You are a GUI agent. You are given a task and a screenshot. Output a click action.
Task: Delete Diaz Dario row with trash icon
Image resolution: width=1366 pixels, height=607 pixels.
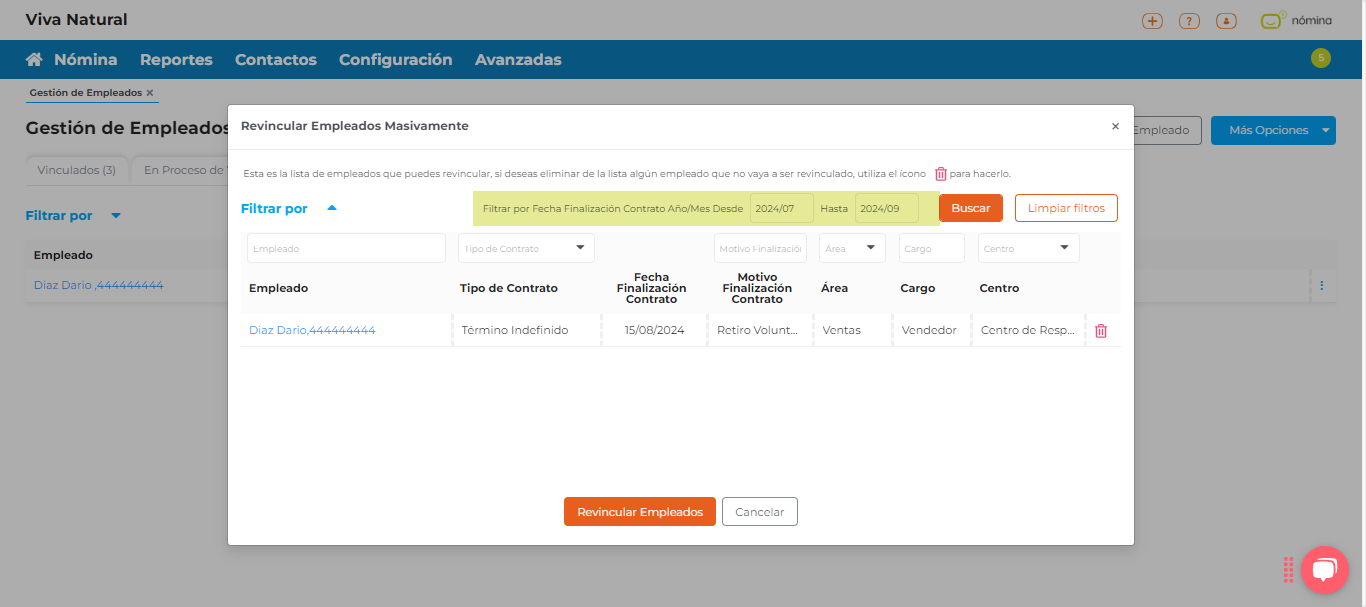[1100, 331]
